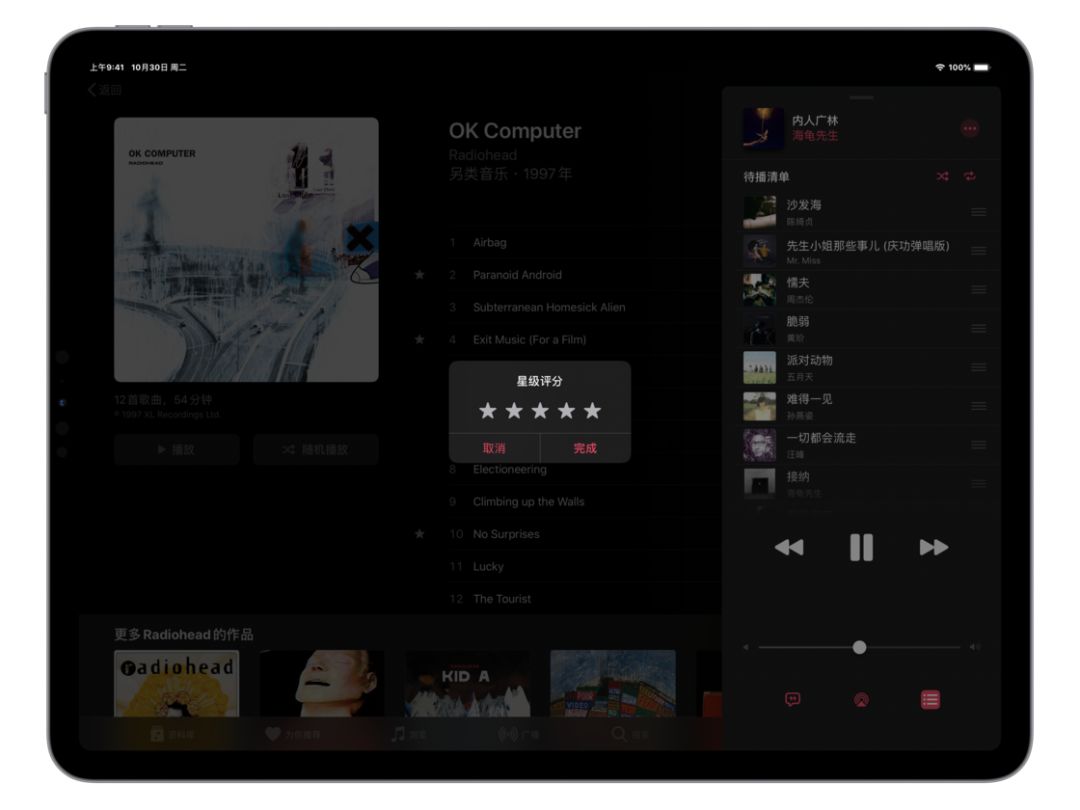The width and height of the screenshot is (1080, 810).
Task: Grab the reorder handle for 懦夫
Action: coord(978,289)
